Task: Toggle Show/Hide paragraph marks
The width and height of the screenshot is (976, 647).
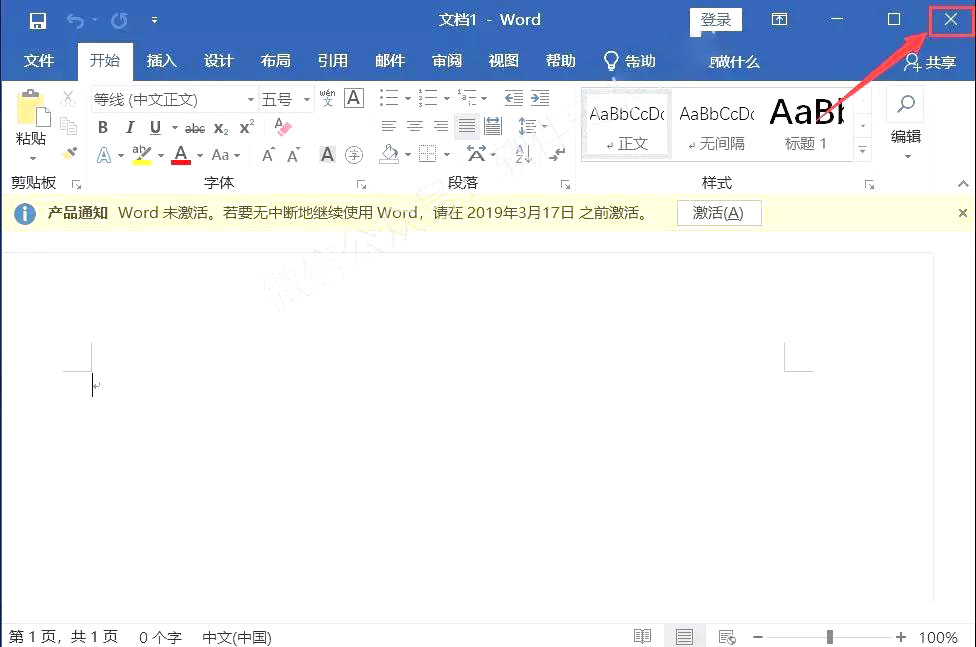Action: [x=557, y=154]
